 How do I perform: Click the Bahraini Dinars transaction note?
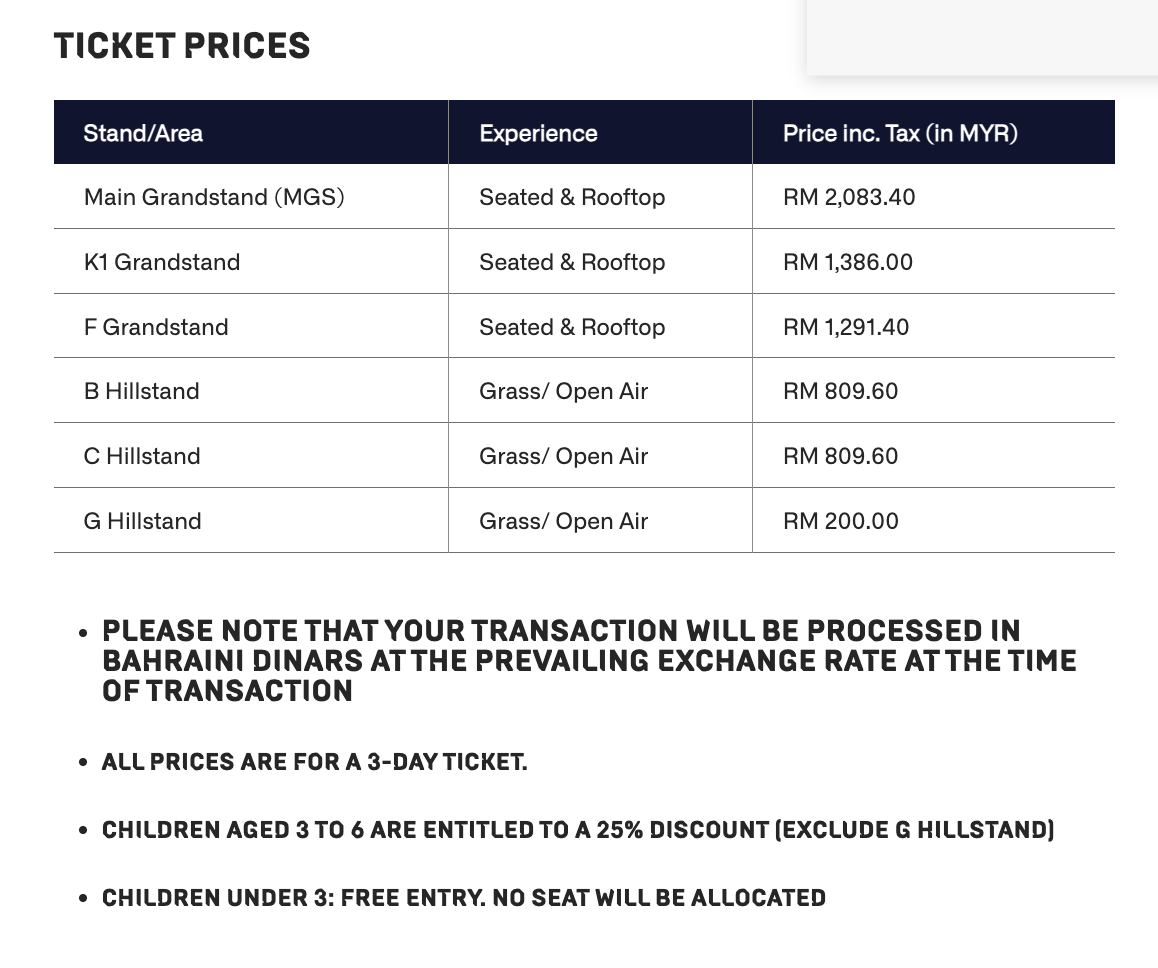[x=589, y=661]
